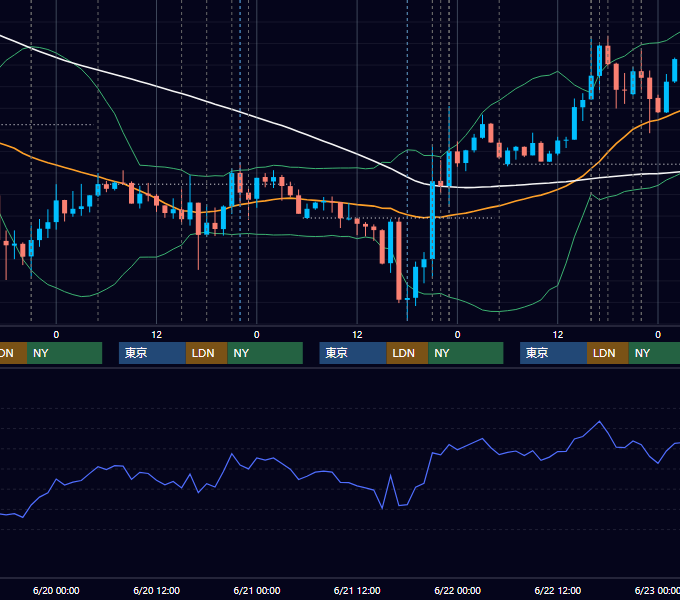Click the 6/22 12:00 date label
This screenshot has width=680, height=600.
click(x=557, y=590)
